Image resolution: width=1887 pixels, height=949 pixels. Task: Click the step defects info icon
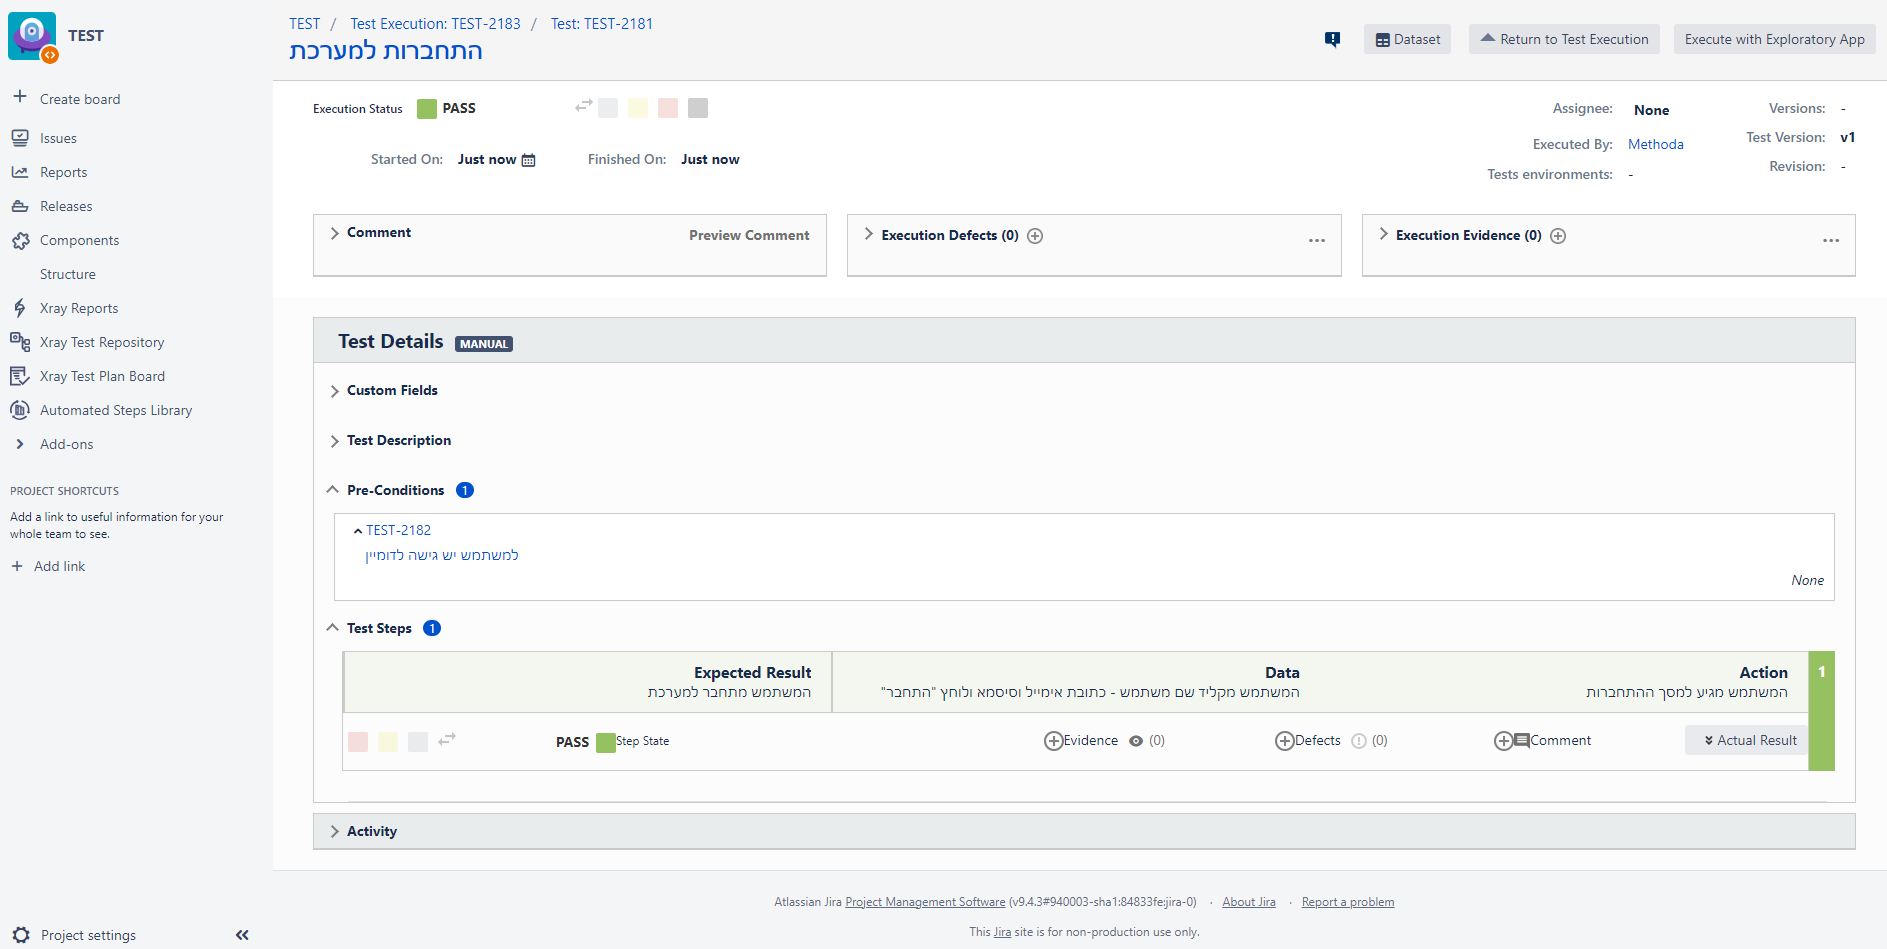(1359, 741)
